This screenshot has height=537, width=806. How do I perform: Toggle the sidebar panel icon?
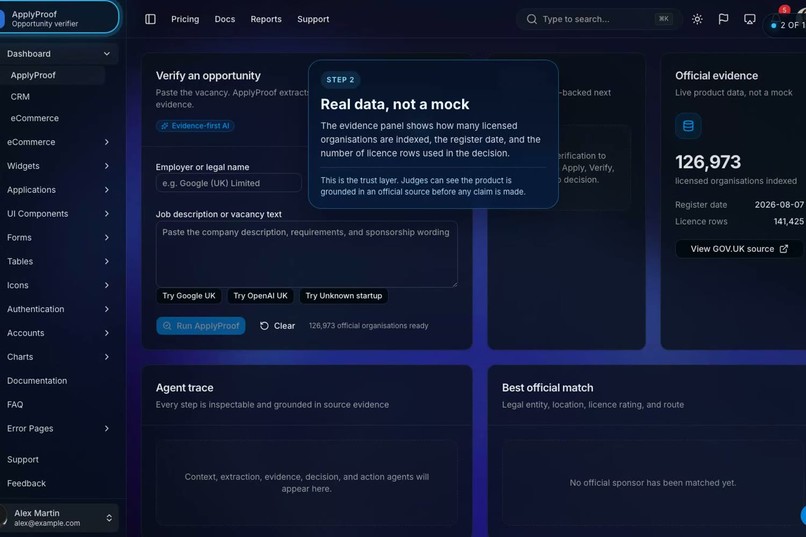[150, 19]
